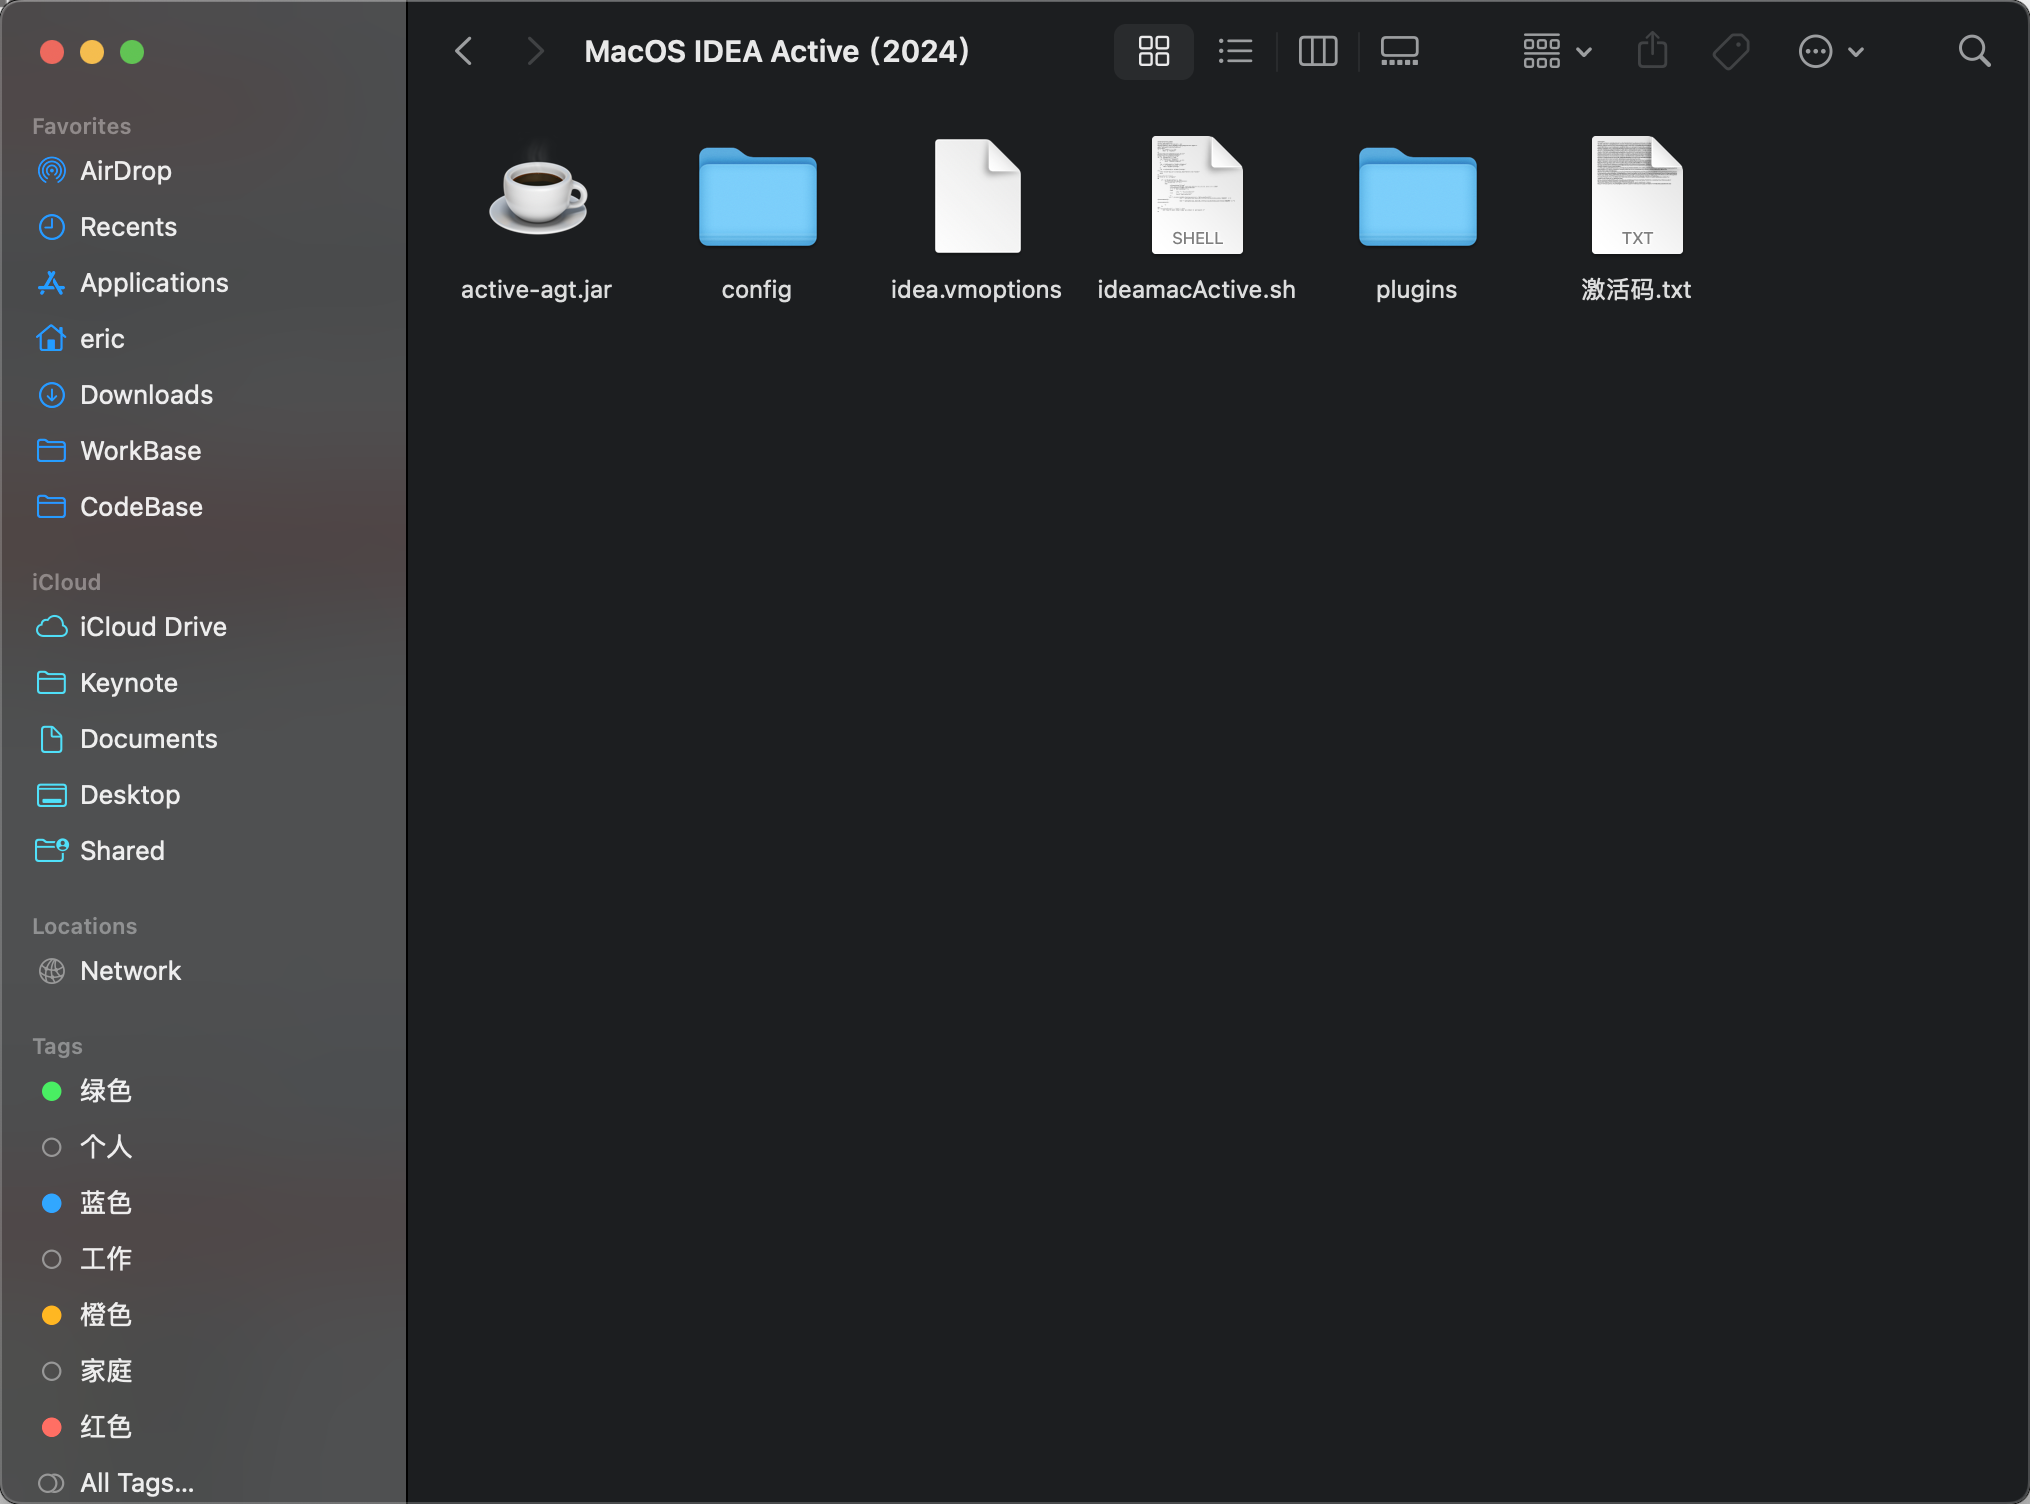Go back to previous folder

pyautogui.click(x=463, y=51)
